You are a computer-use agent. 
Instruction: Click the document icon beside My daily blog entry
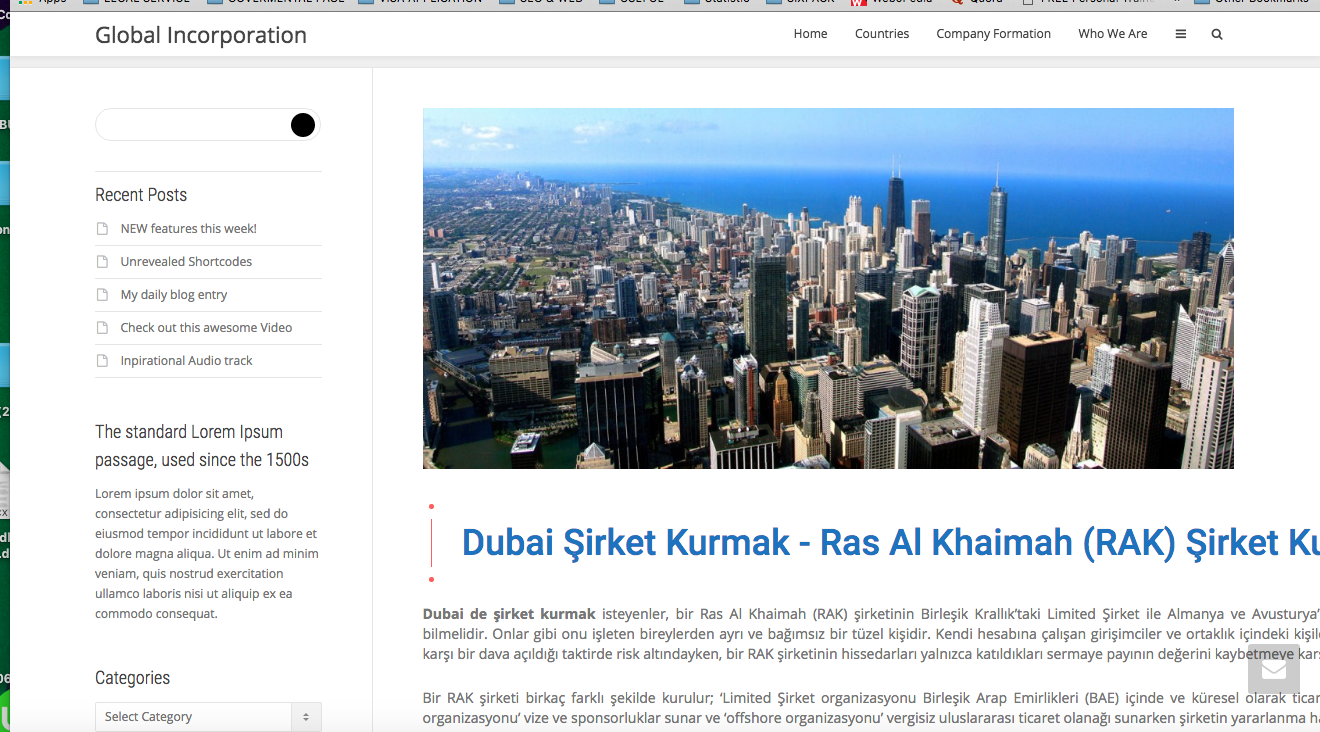[102, 295]
